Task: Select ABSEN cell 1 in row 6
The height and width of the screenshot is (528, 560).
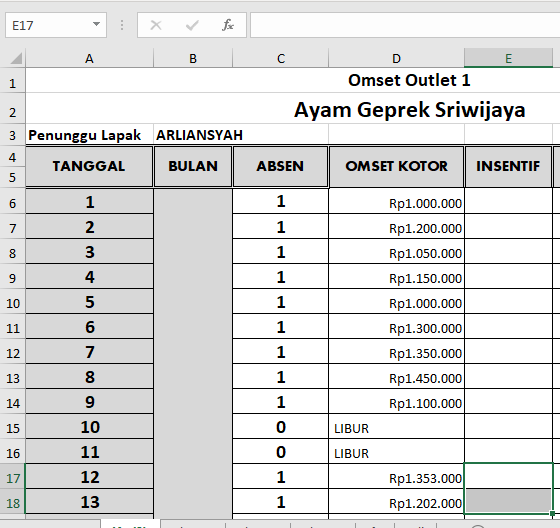Action: [x=281, y=201]
